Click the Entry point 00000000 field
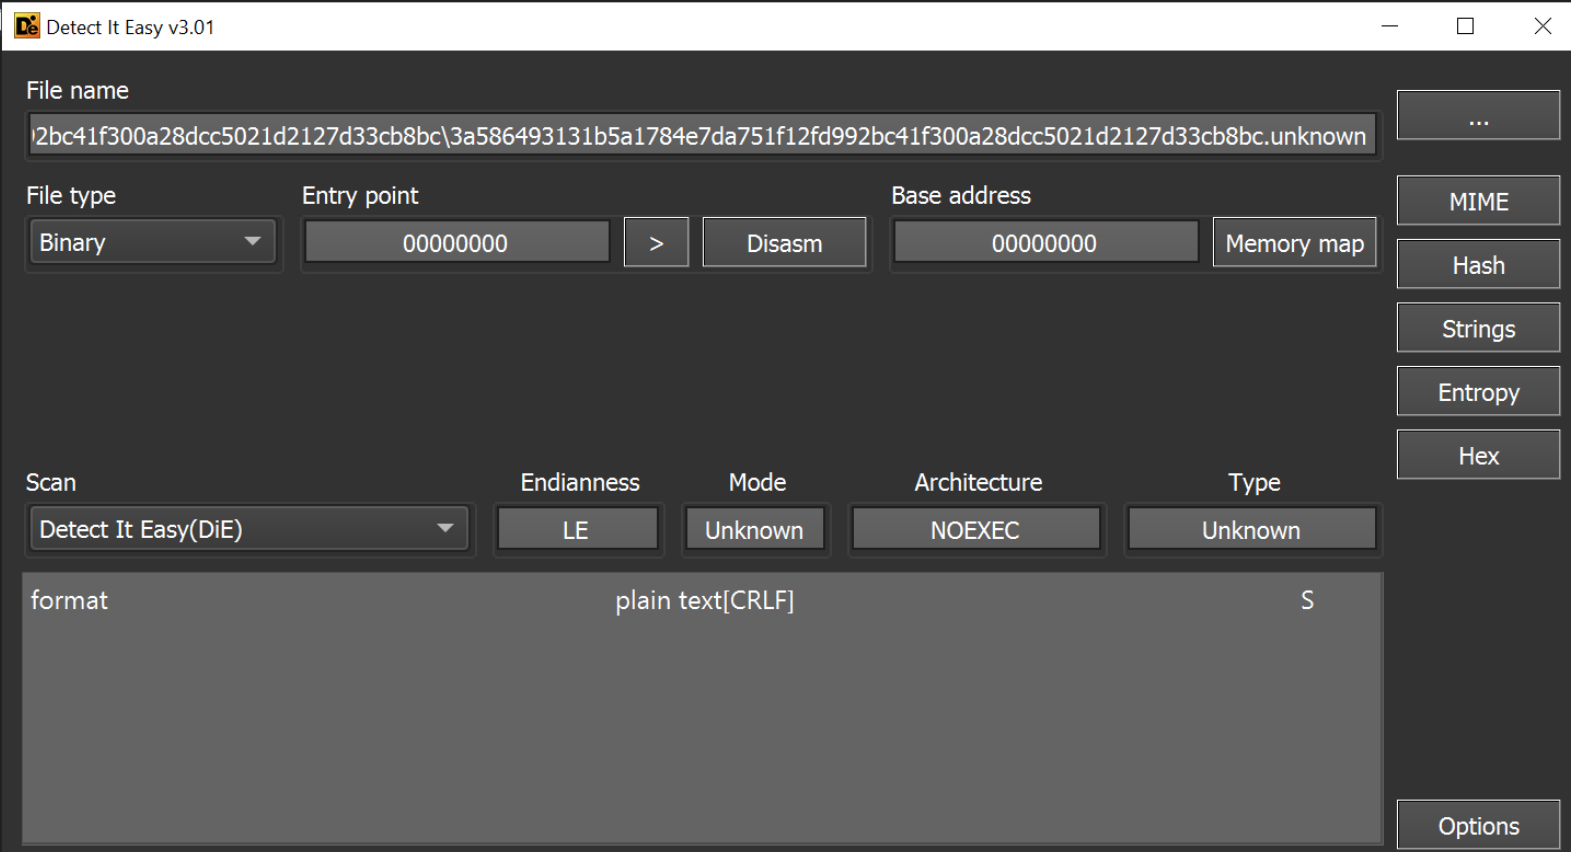The width and height of the screenshot is (1571, 852). [x=456, y=242]
